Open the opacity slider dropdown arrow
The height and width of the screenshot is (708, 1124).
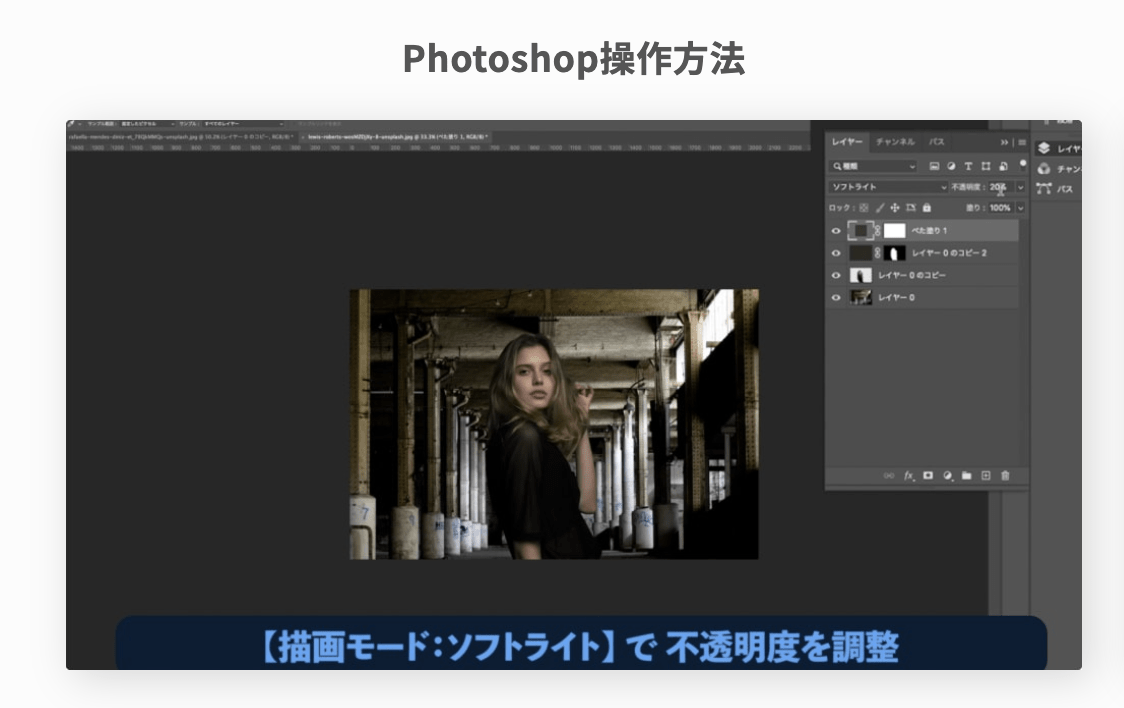tap(1021, 187)
